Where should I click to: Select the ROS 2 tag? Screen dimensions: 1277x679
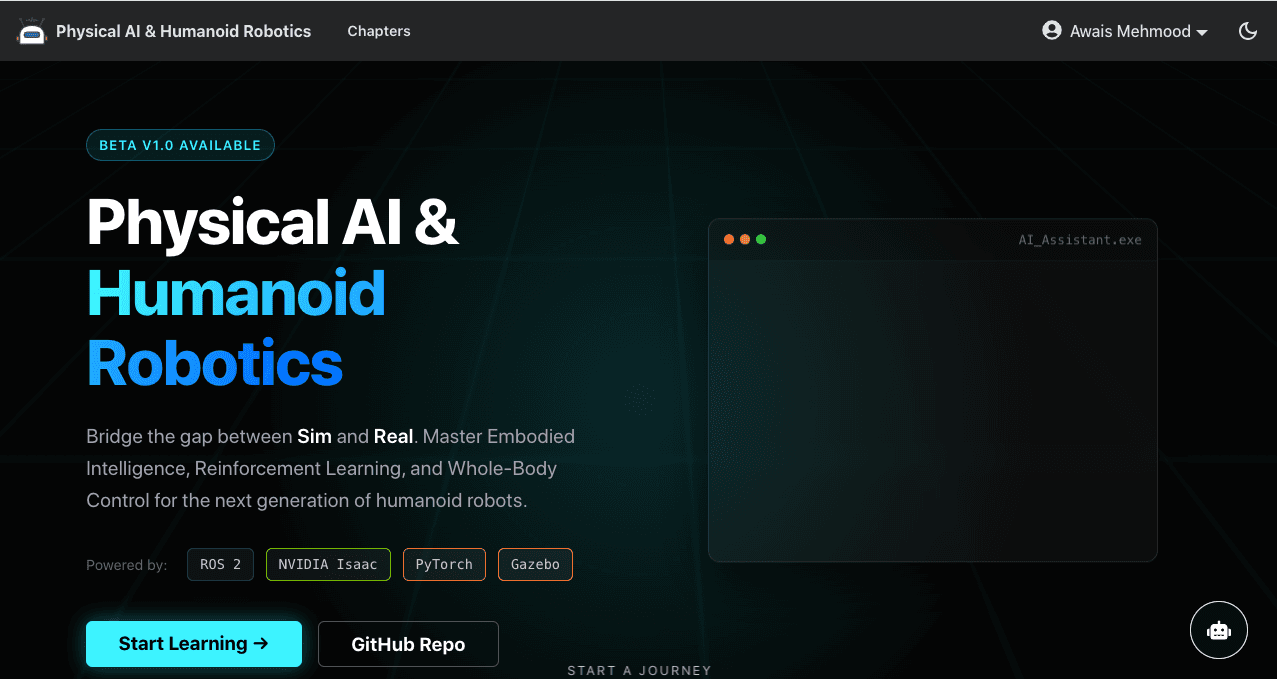[x=220, y=564]
